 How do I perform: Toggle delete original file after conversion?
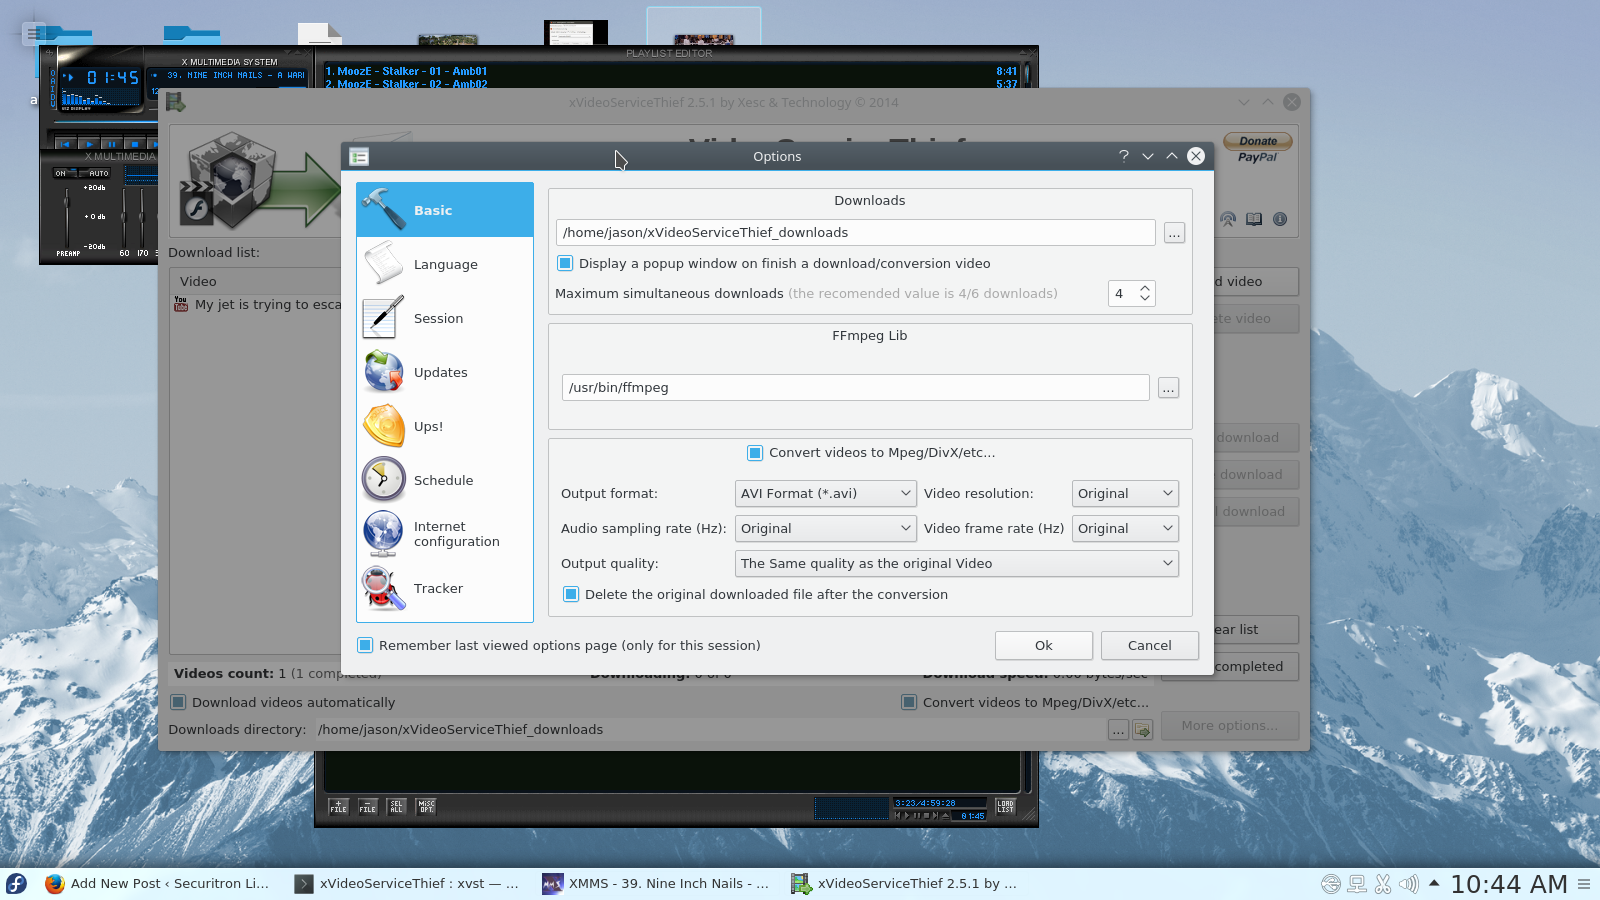tap(571, 594)
